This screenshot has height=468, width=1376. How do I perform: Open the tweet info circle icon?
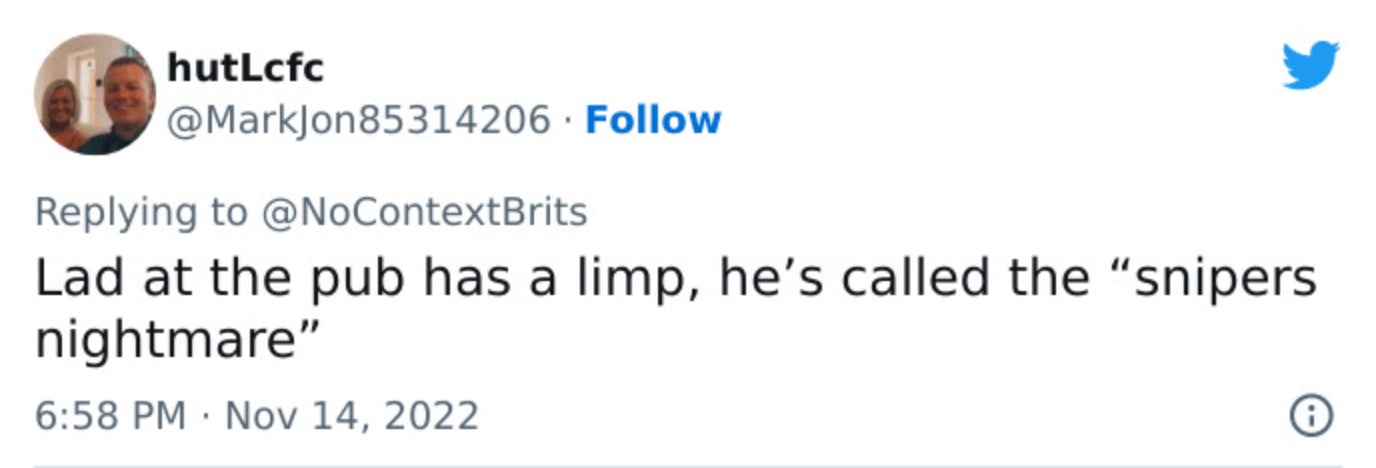coord(1312,414)
